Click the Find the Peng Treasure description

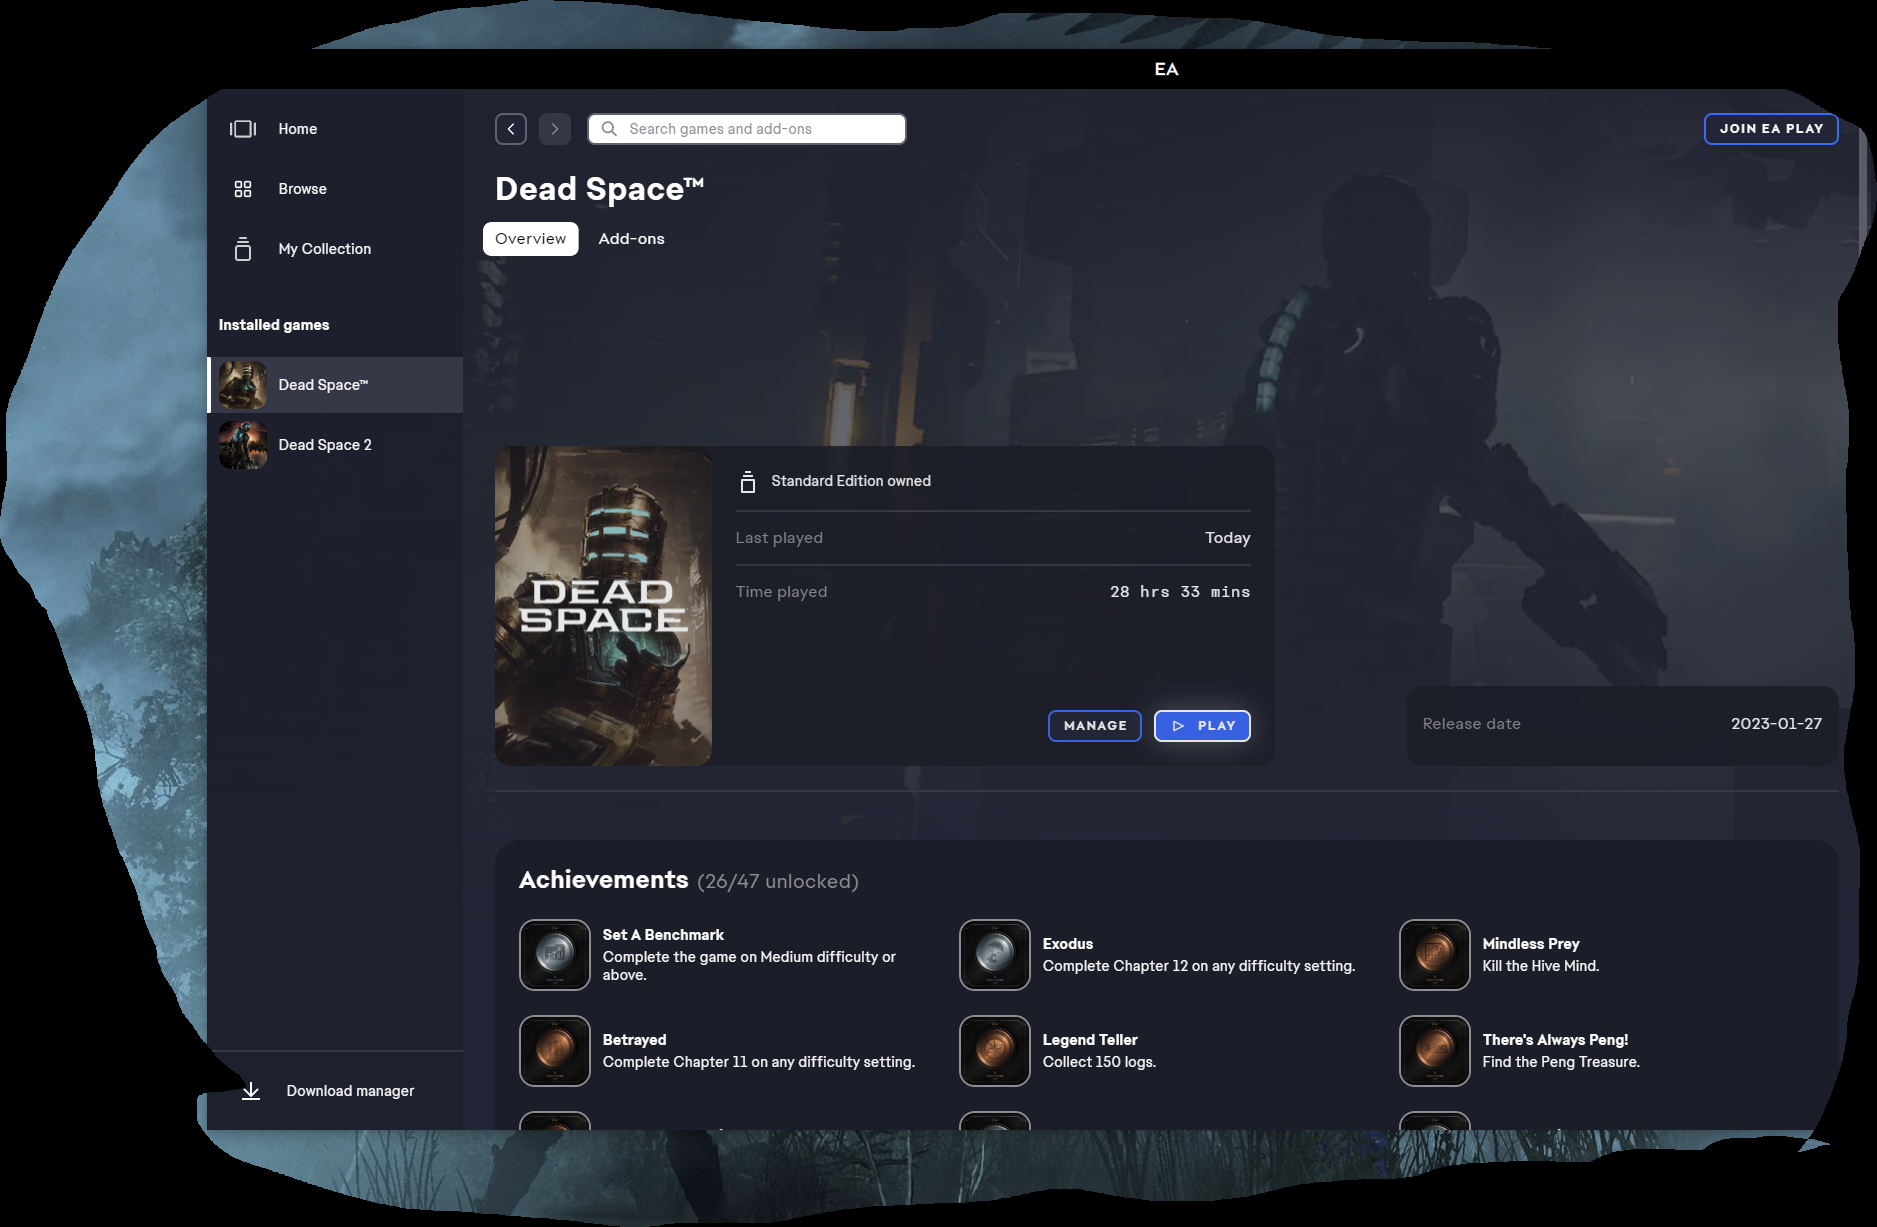click(x=1561, y=1062)
